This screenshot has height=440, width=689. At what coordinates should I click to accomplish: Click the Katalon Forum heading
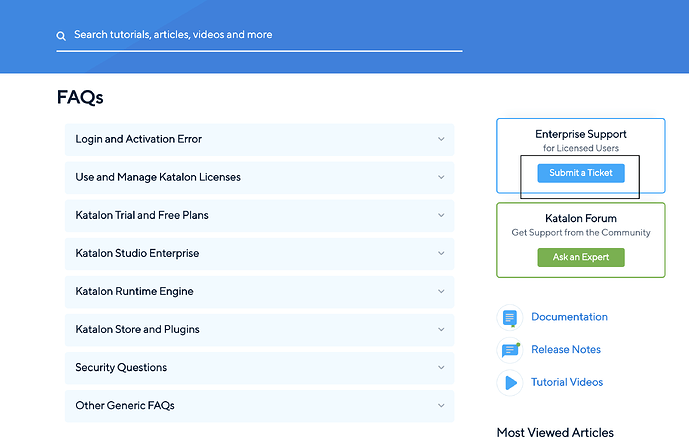pos(581,218)
